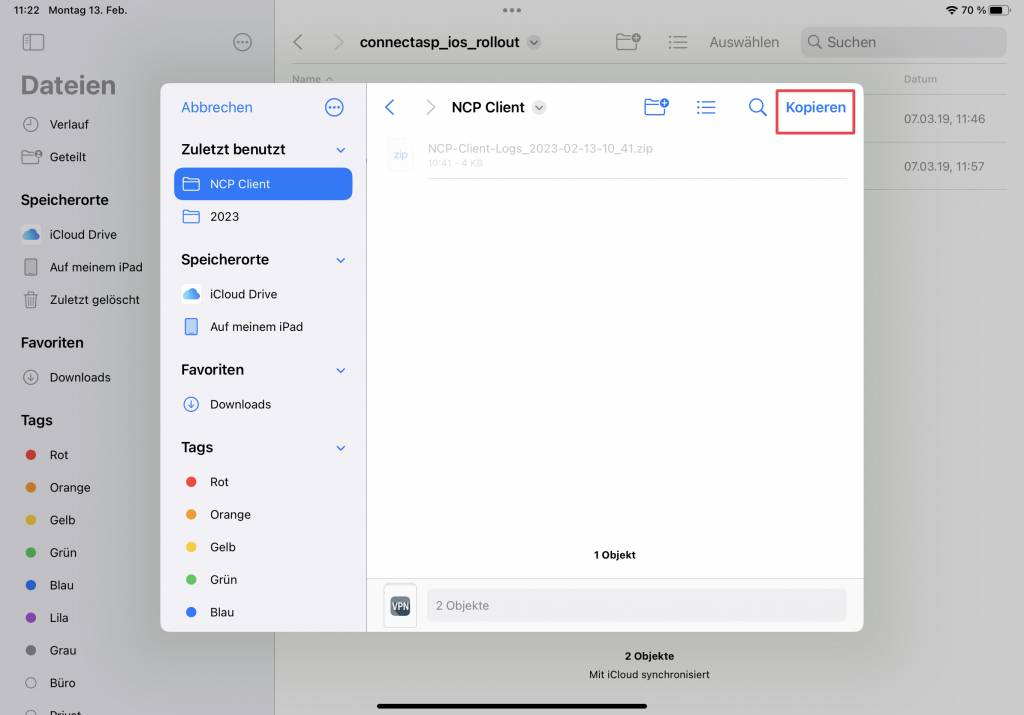The height and width of the screenshot is (715, 1024).
Task: Click the VPN file thumbnail at bottom
Action: click(400, 605)
